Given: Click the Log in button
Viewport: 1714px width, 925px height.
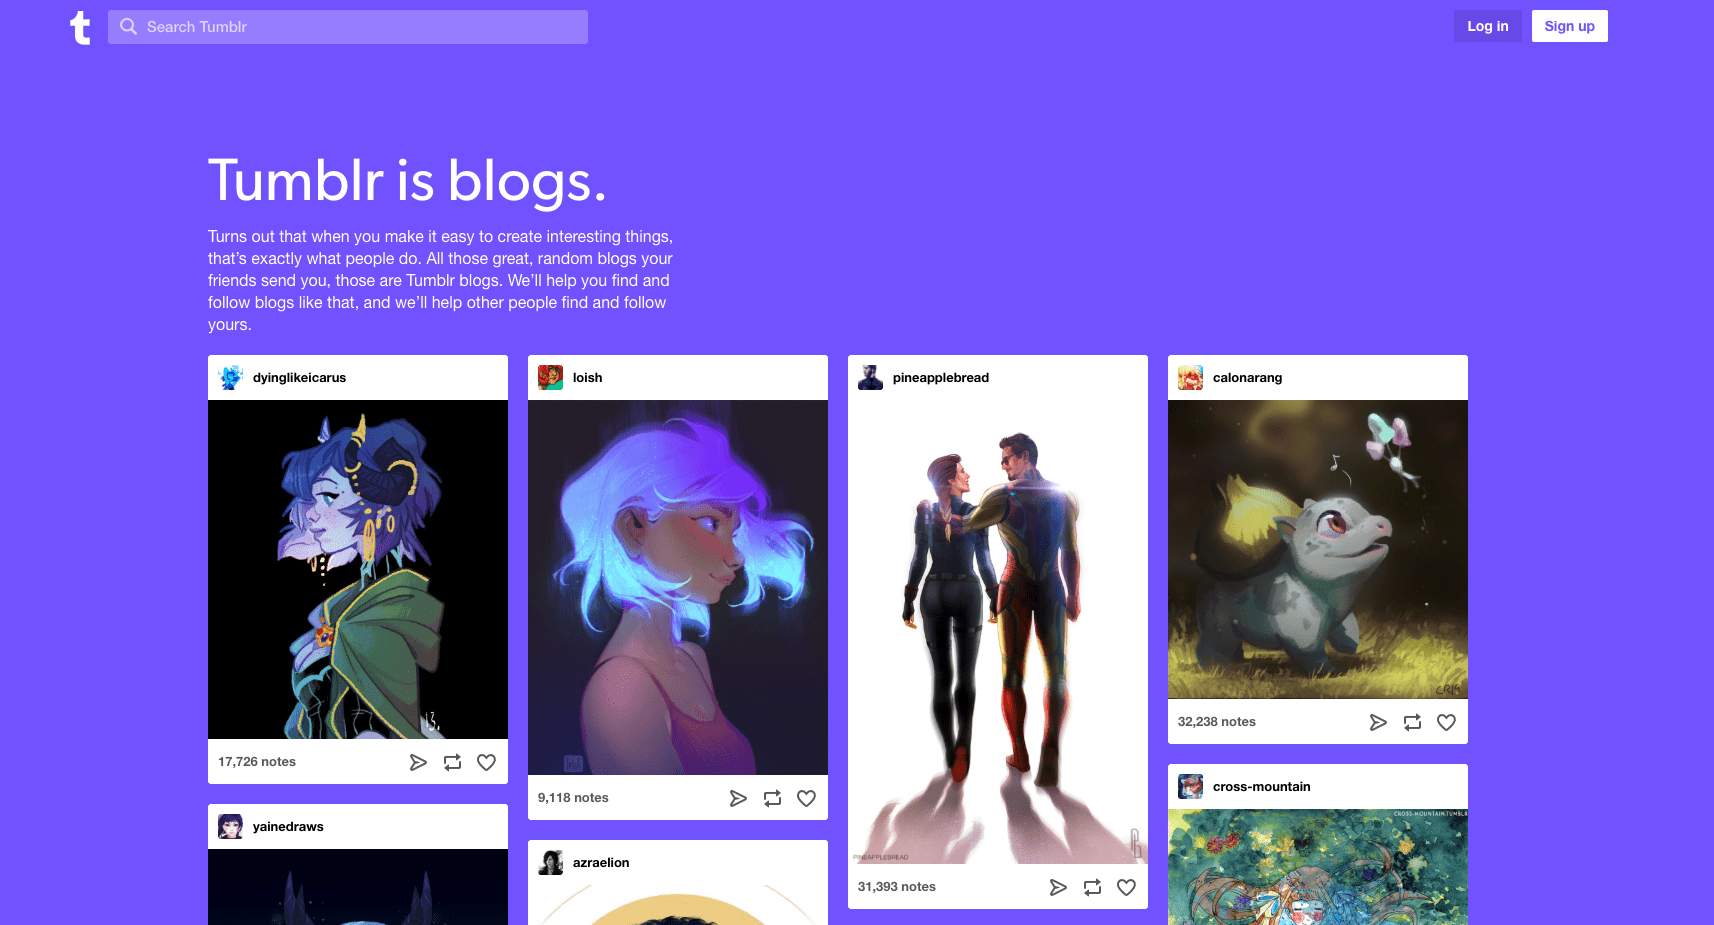Looking at the screenshot, I should (1488, 26).
